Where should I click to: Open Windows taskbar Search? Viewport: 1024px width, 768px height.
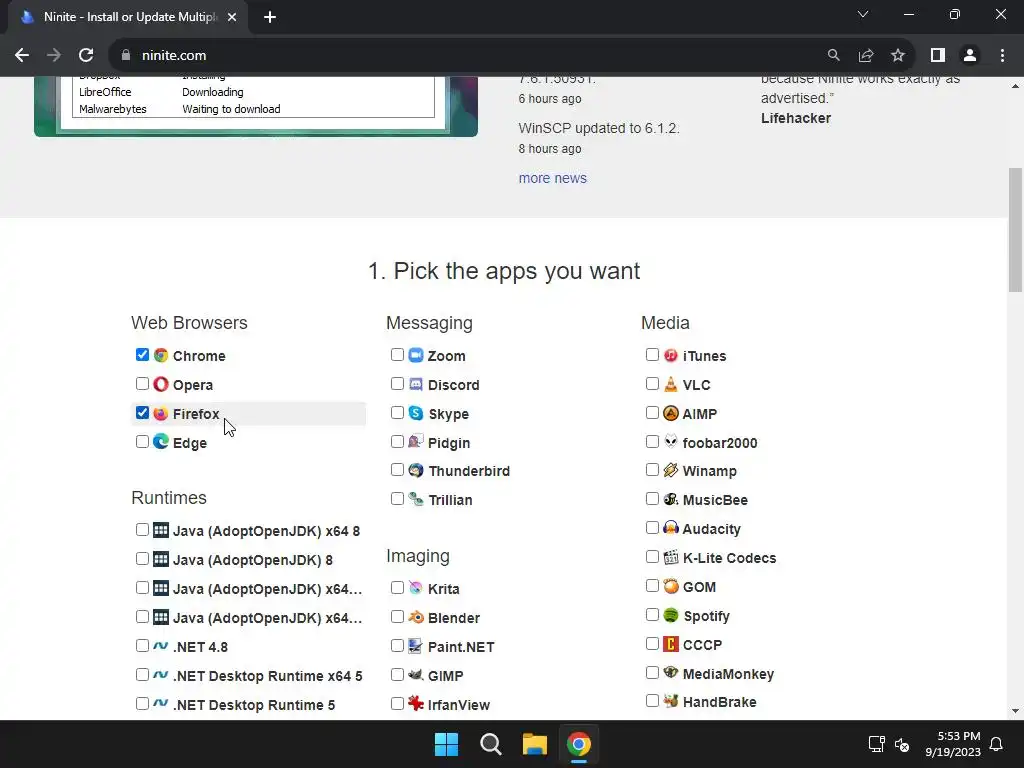point(490,744)
